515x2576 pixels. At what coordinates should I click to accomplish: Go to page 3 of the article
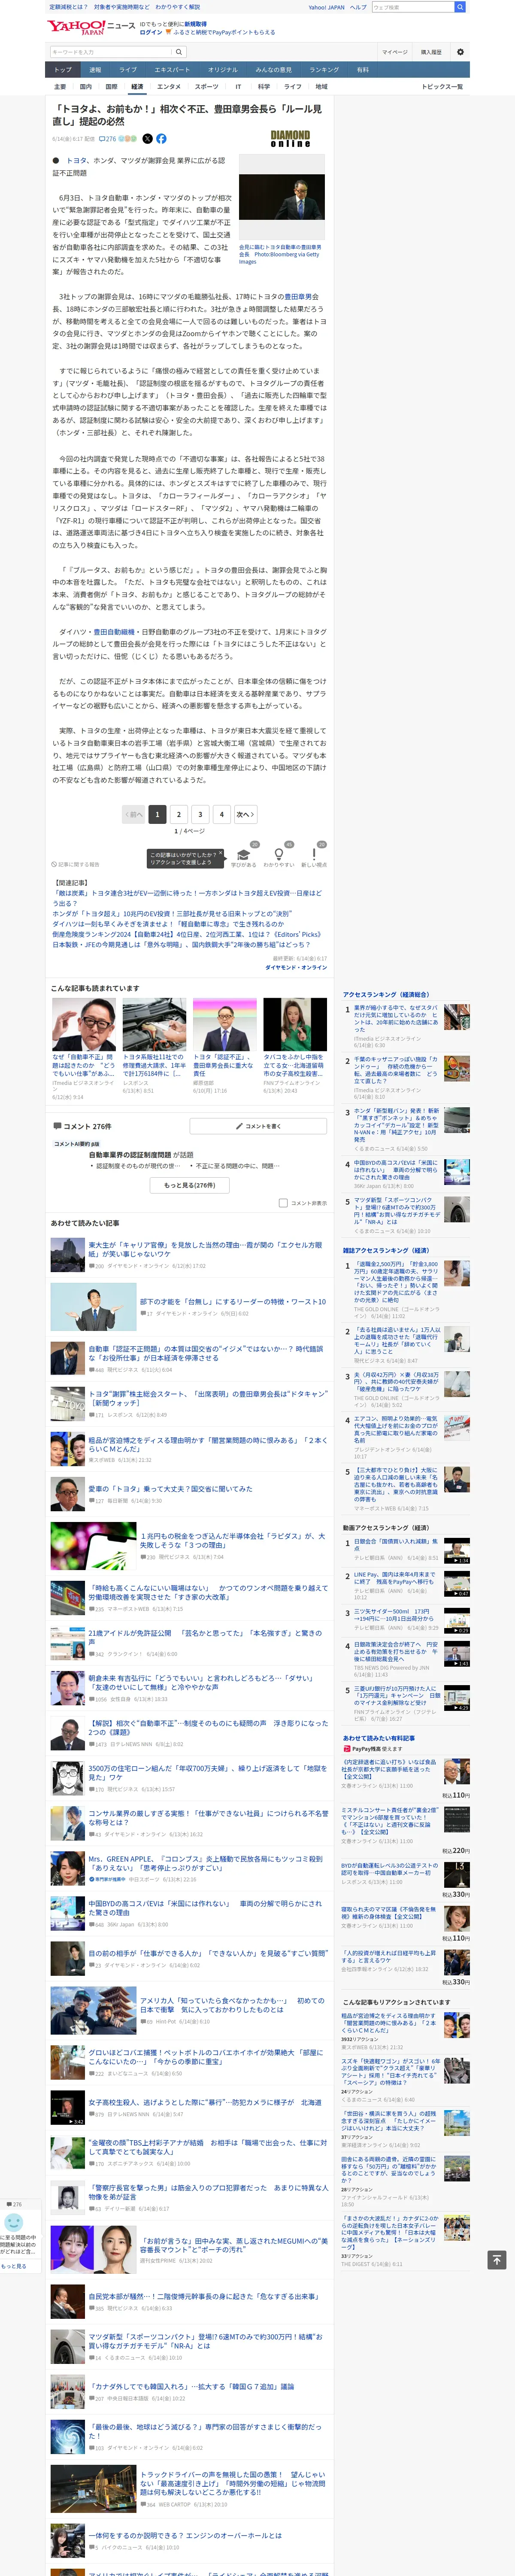click(x=200, y=814)
